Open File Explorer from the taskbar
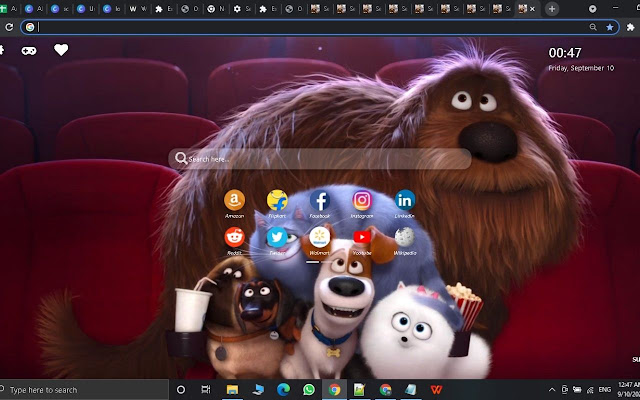 232,390
